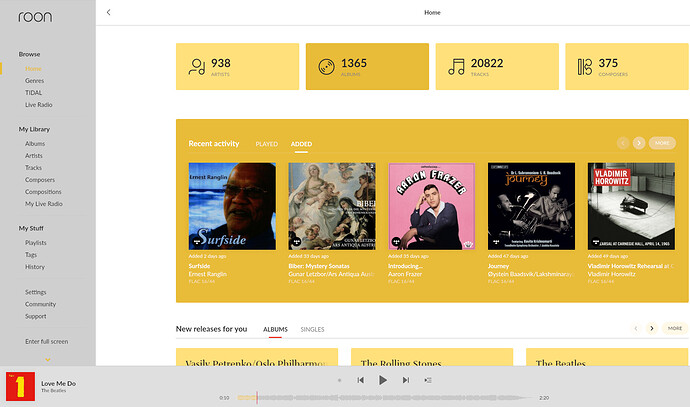Click Vladimir Horowitz artist name link
690x407 pixels.
tap(612, 274)
